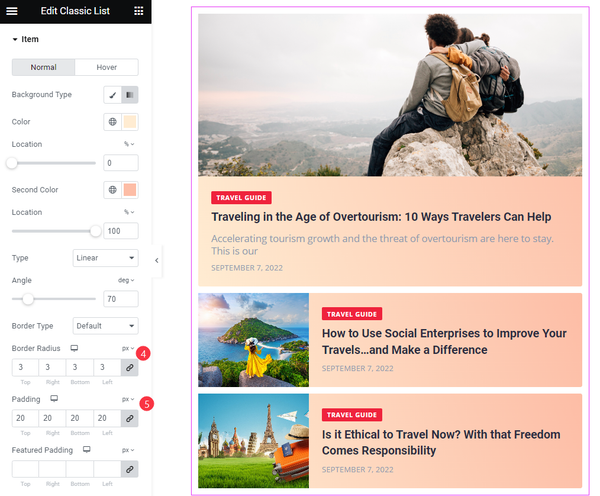The image size is (600, 496).
Task: Select the classic brush background type
Action: pos(112,95)
